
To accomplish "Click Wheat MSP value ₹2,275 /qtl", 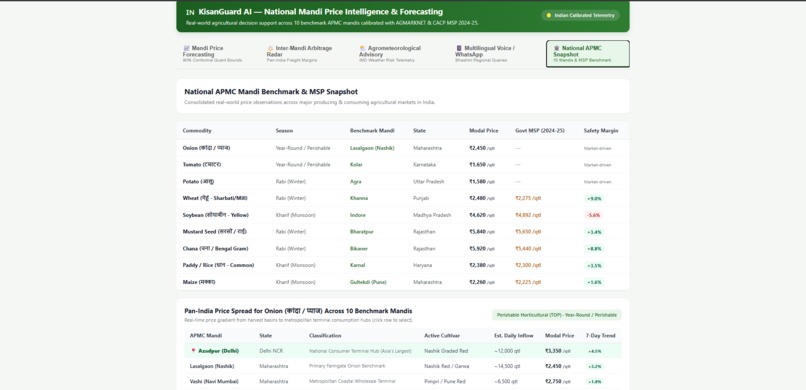I will (528, 198).
